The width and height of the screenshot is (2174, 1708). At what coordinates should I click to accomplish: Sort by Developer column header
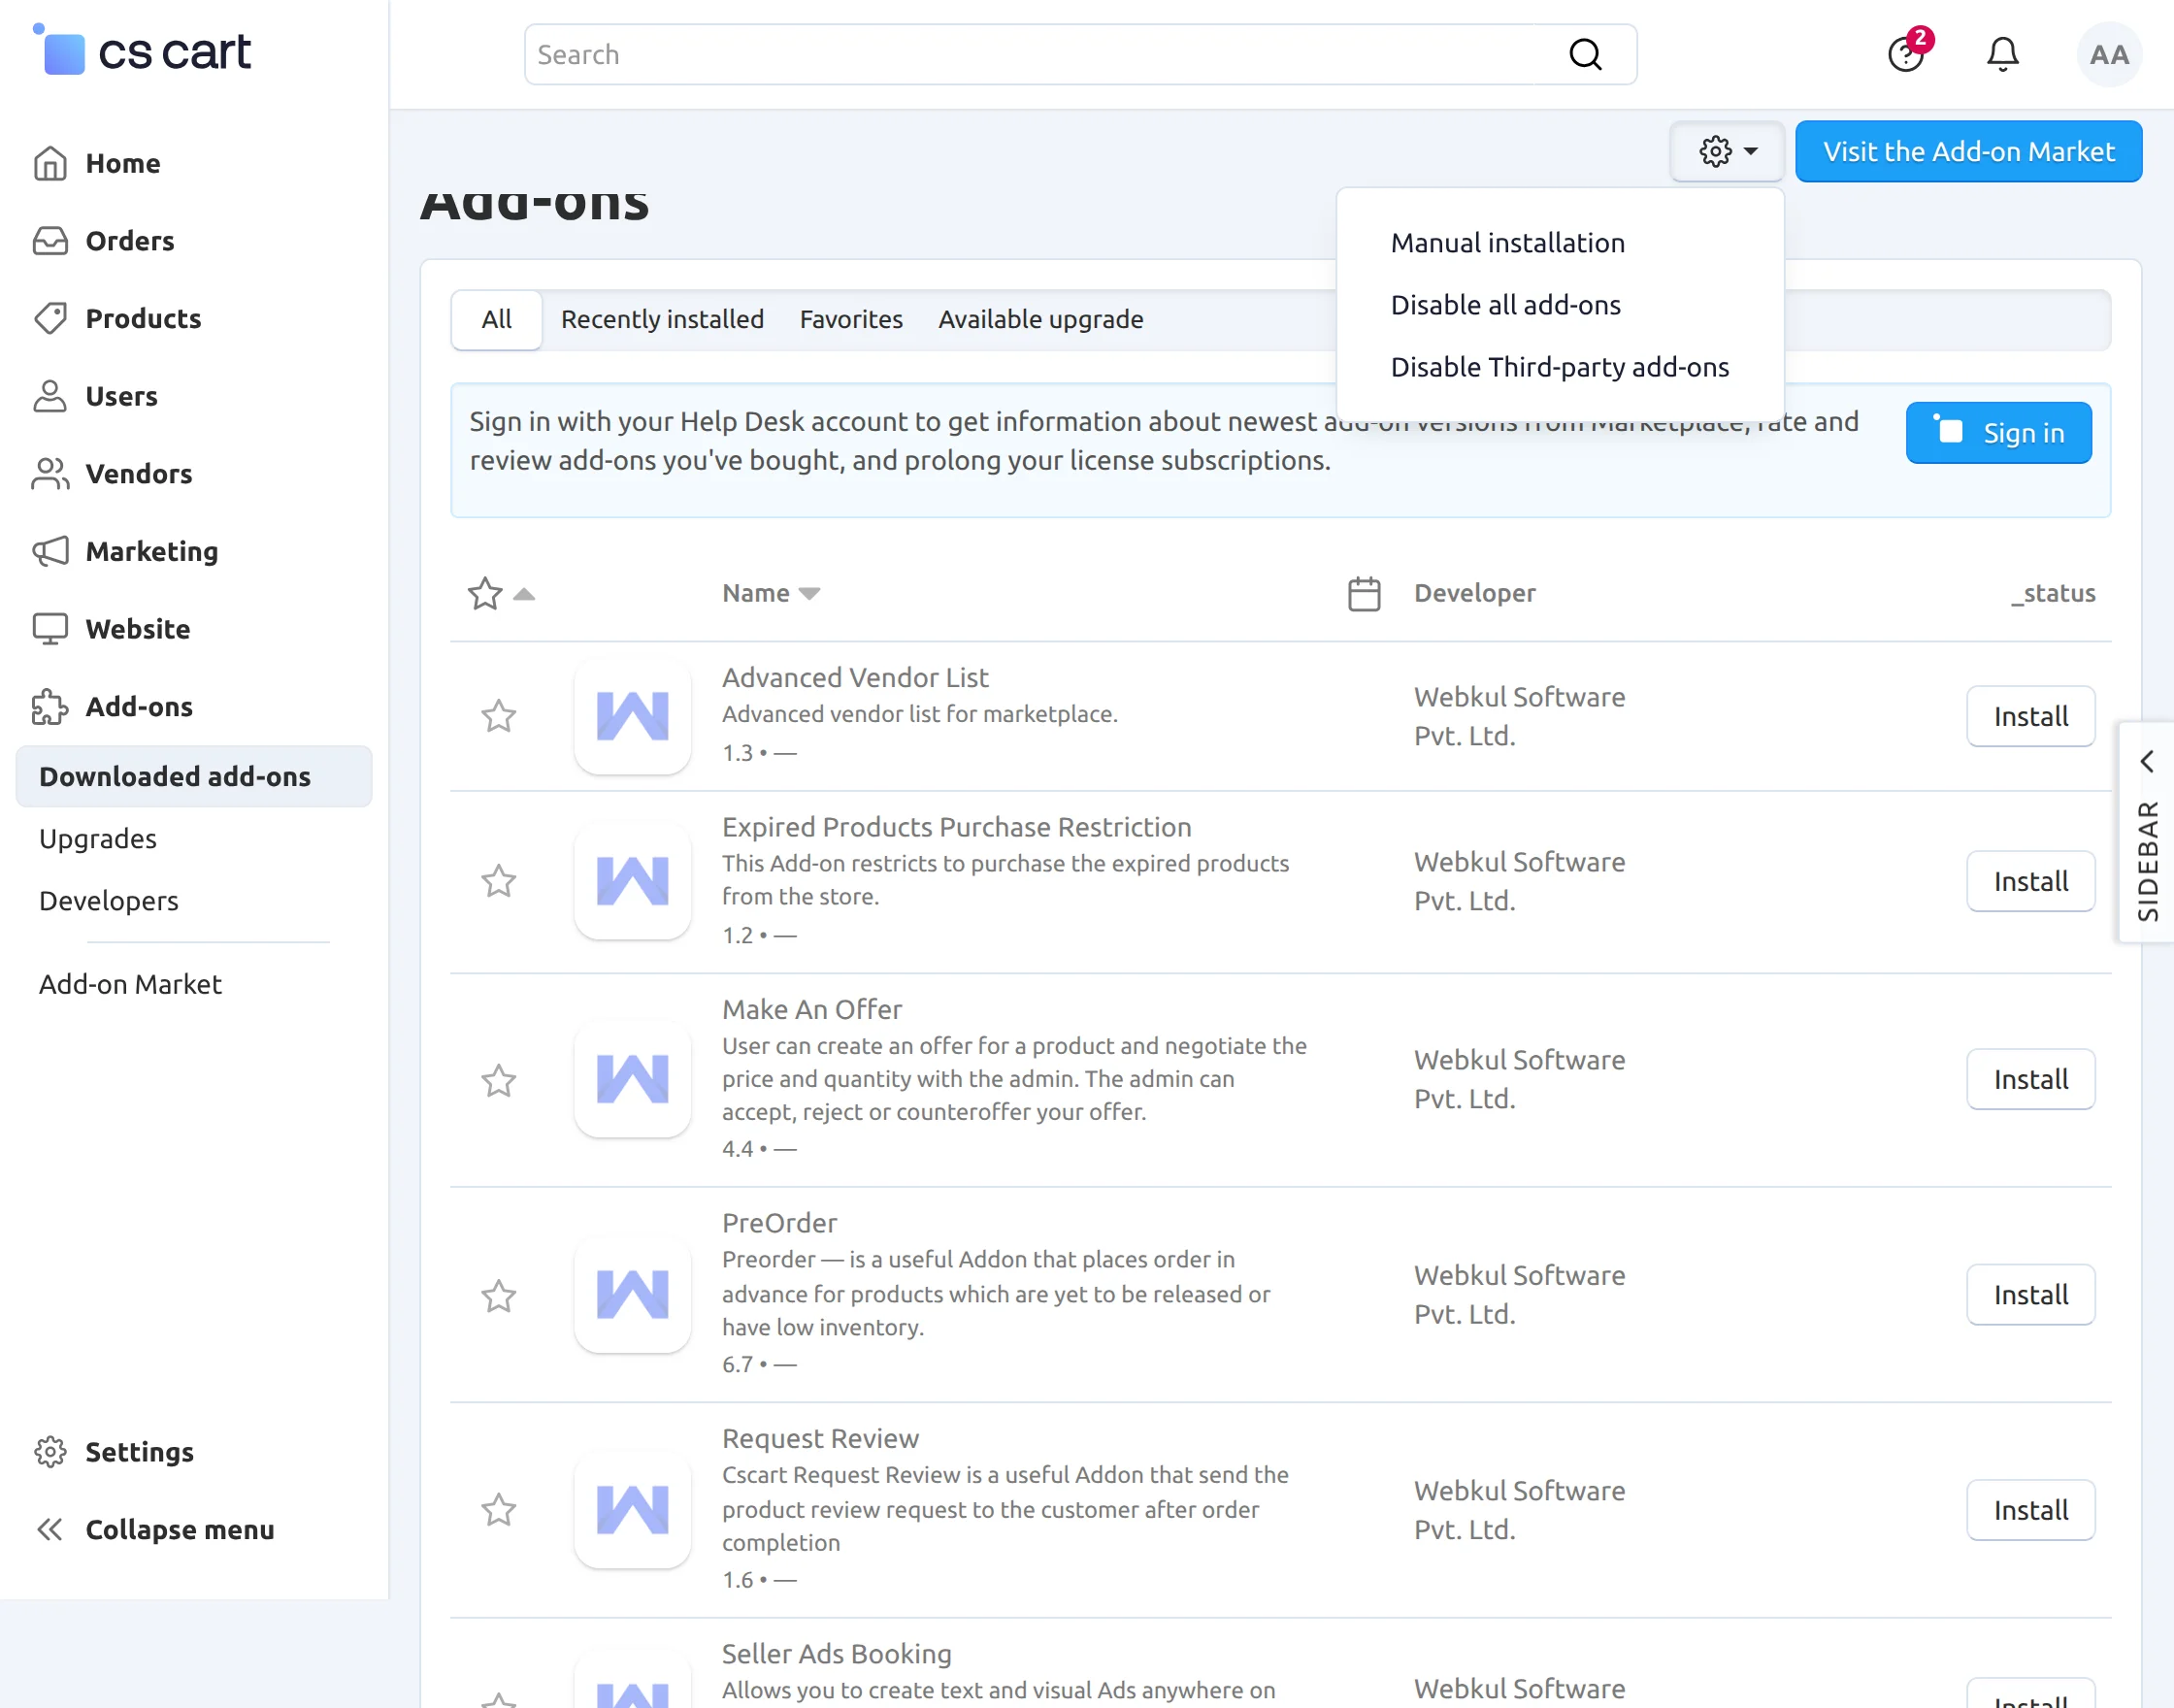click(1475, 593)
